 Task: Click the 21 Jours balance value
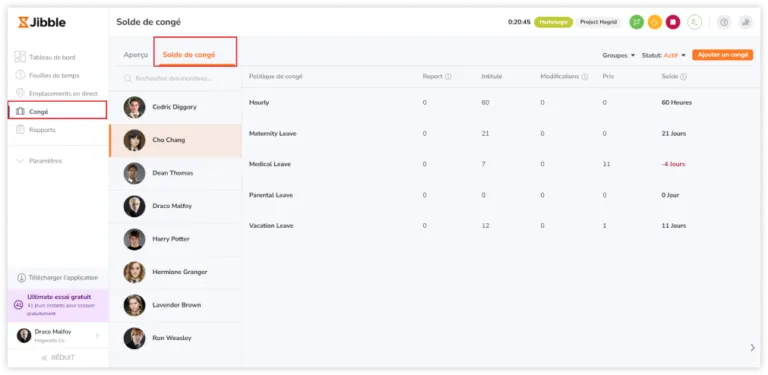(673, 134)
